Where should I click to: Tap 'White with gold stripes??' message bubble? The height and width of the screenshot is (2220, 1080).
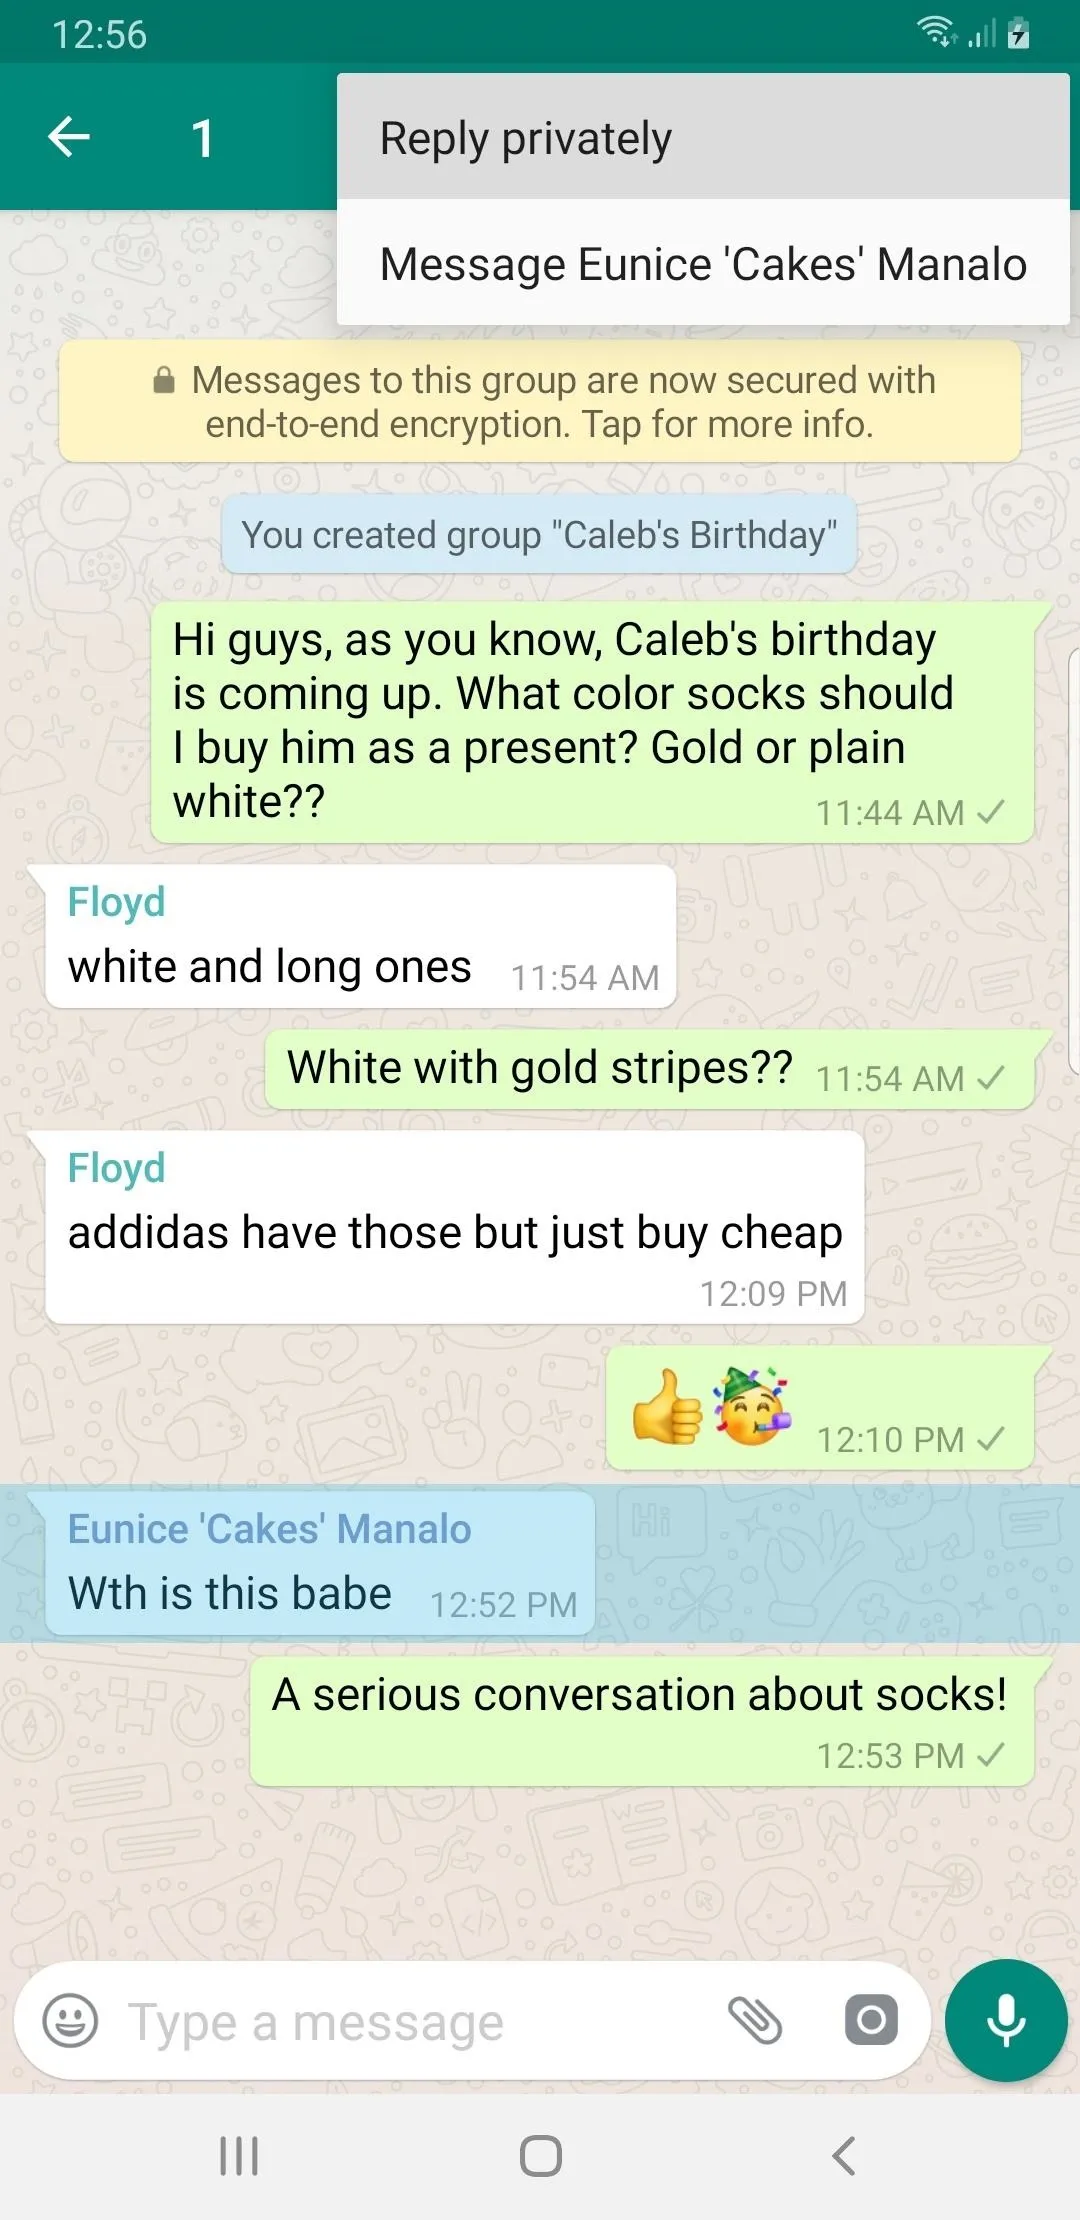[x=650, y=1070]
